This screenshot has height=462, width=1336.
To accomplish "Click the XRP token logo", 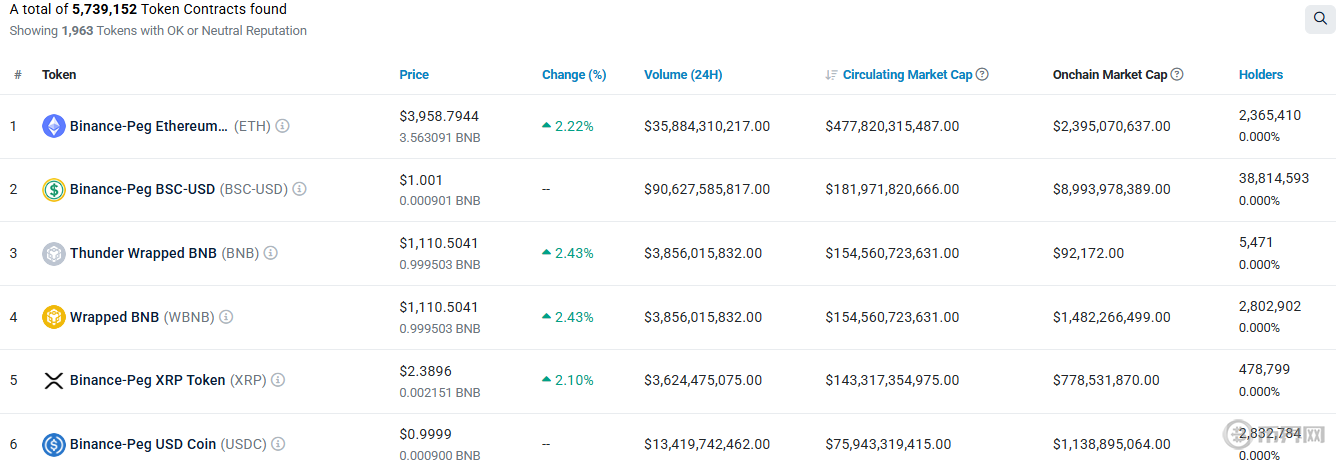I will tap(53, 380).
